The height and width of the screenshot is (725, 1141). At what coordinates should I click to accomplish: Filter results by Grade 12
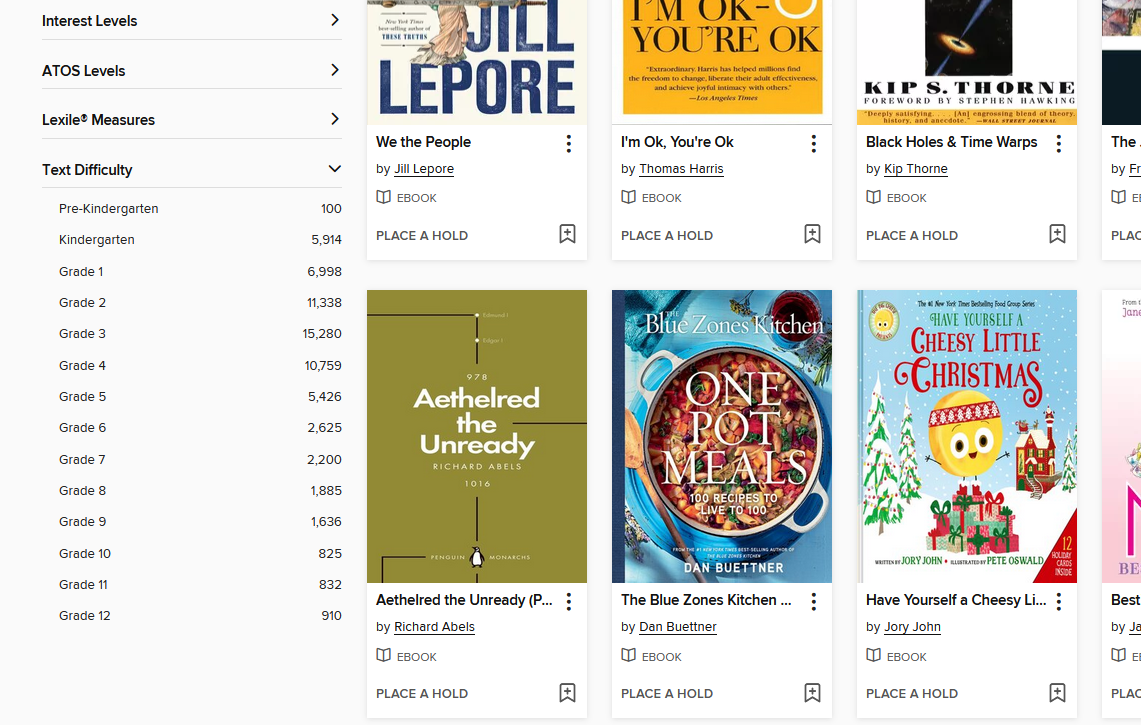(85, 616)
